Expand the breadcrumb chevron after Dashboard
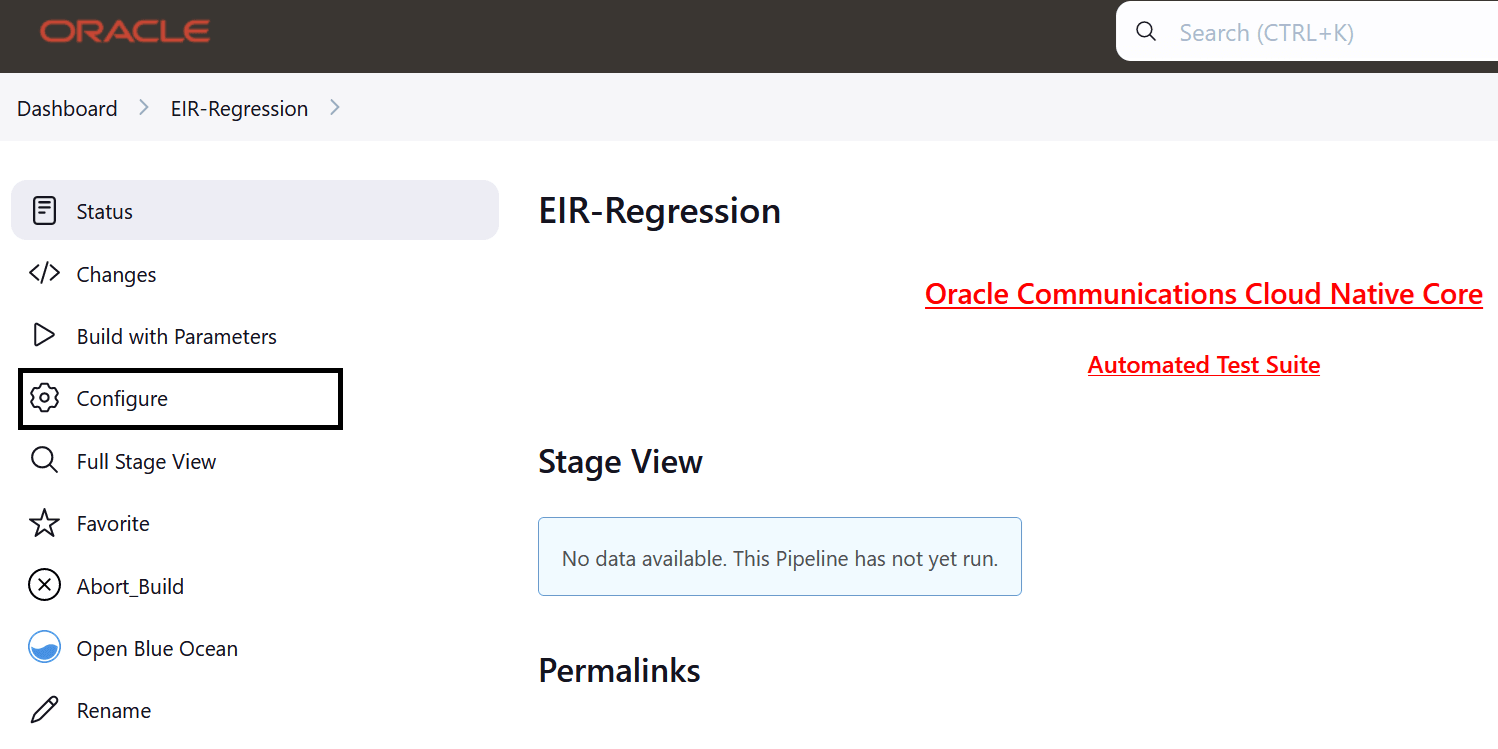Screen dimensions: 1498x749 (x=143, y=107)
